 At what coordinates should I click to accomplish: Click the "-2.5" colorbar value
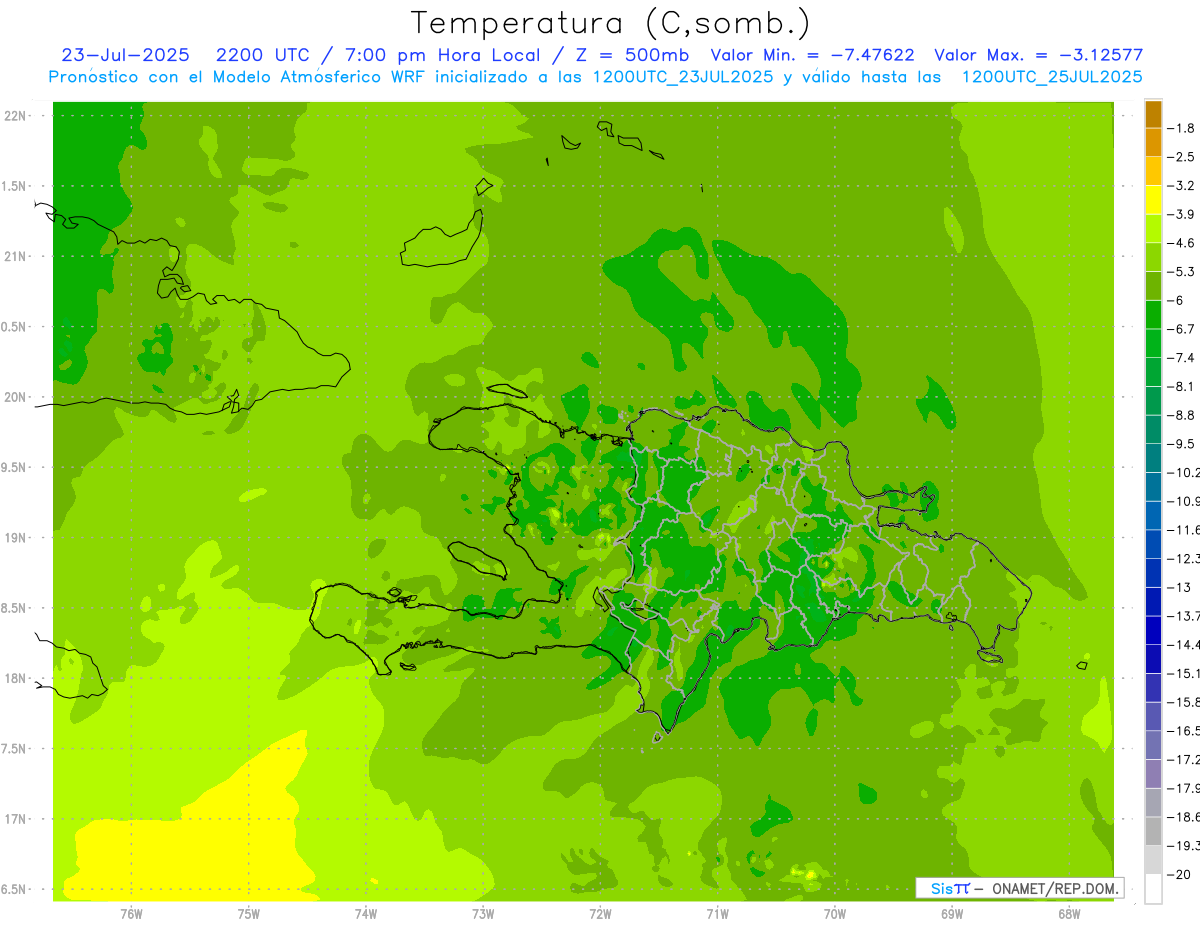point(1181,157)
